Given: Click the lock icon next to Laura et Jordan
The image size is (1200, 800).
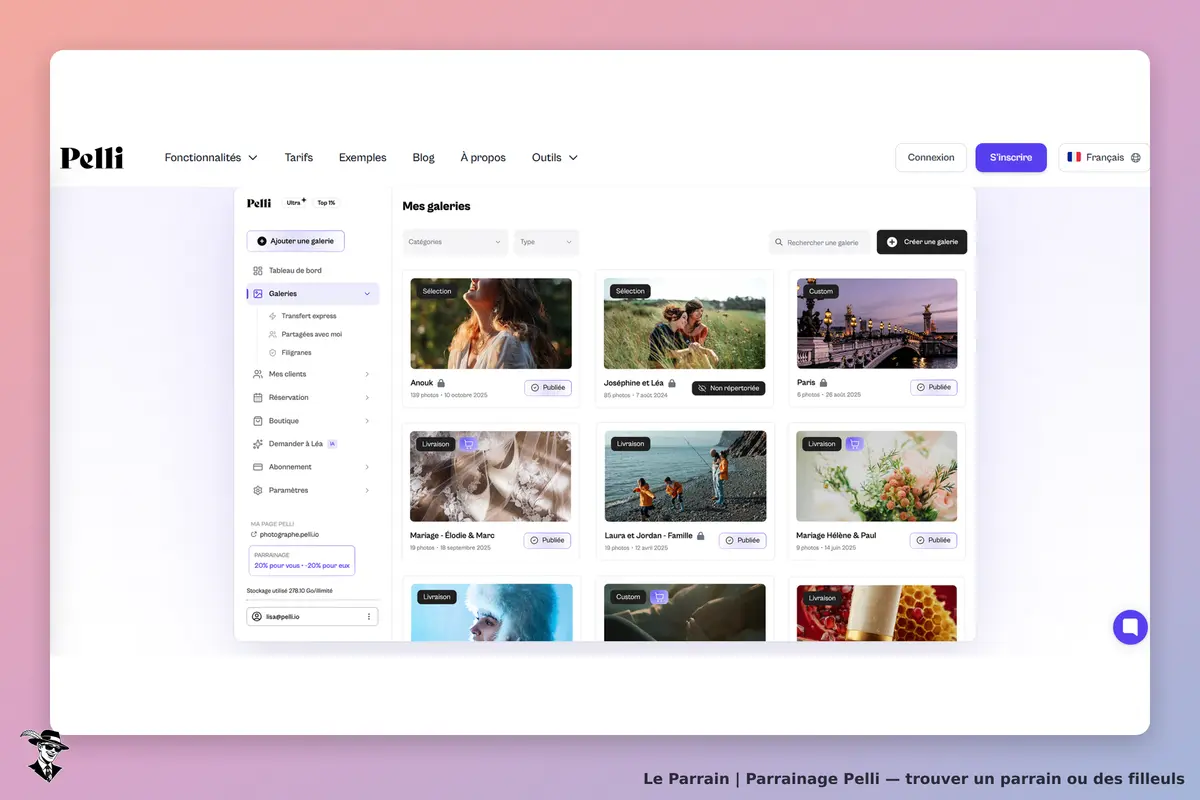Looking at the screenshot, I should pos(701,536).
